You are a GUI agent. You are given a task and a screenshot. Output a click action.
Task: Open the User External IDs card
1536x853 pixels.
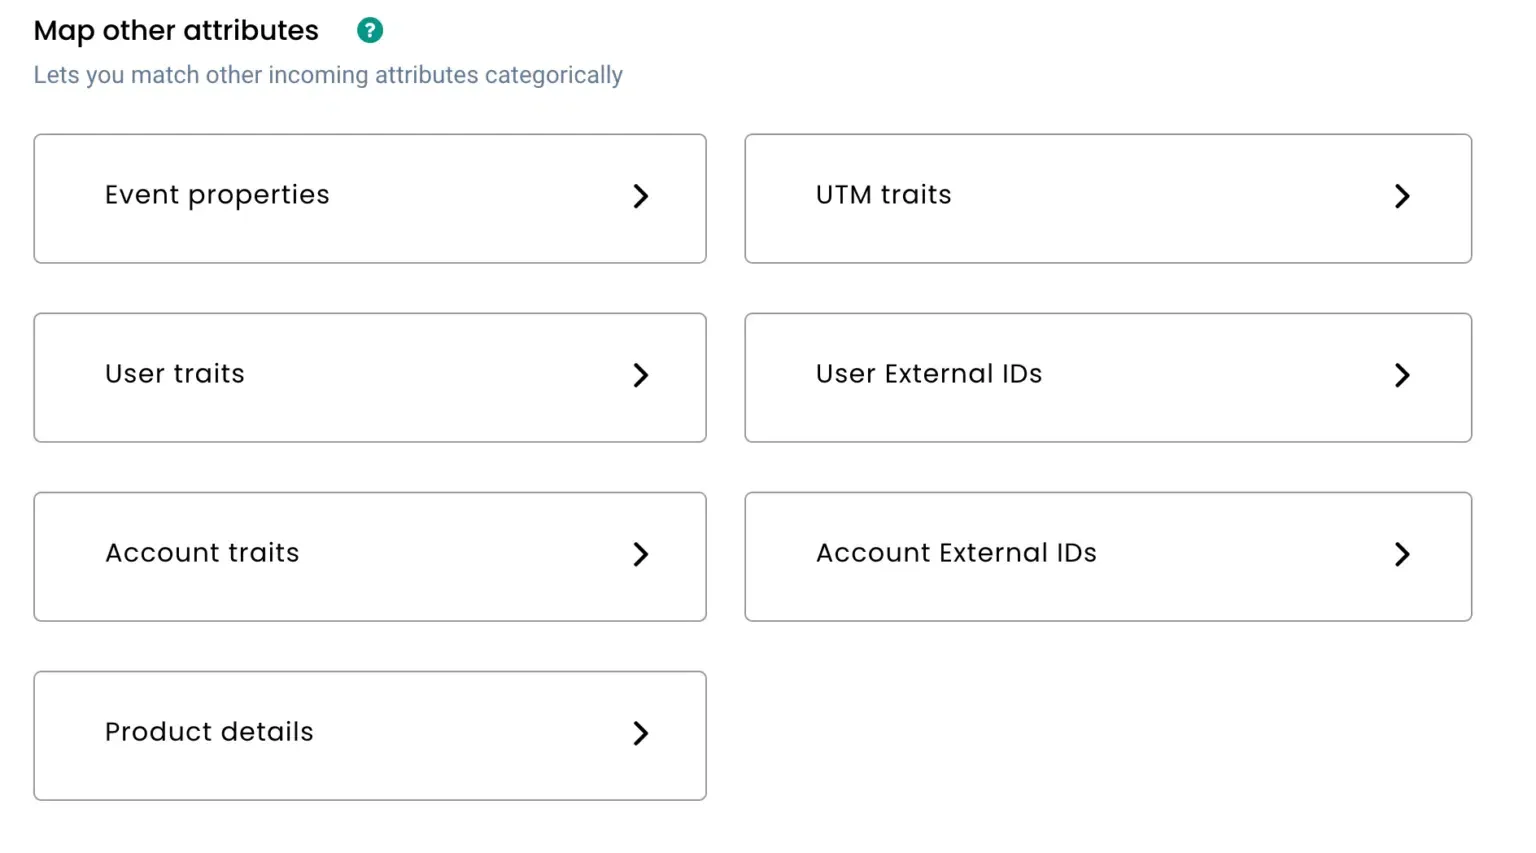(x=1108, y=378)
